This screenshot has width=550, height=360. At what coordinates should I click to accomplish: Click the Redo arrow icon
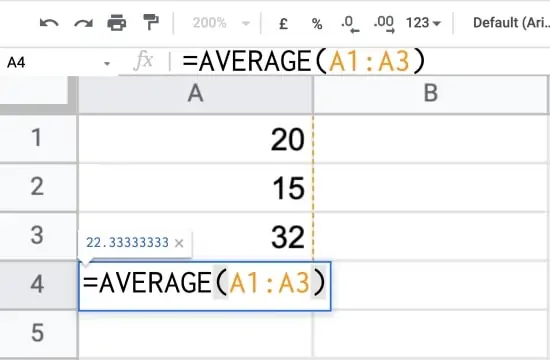click(83, 24)
